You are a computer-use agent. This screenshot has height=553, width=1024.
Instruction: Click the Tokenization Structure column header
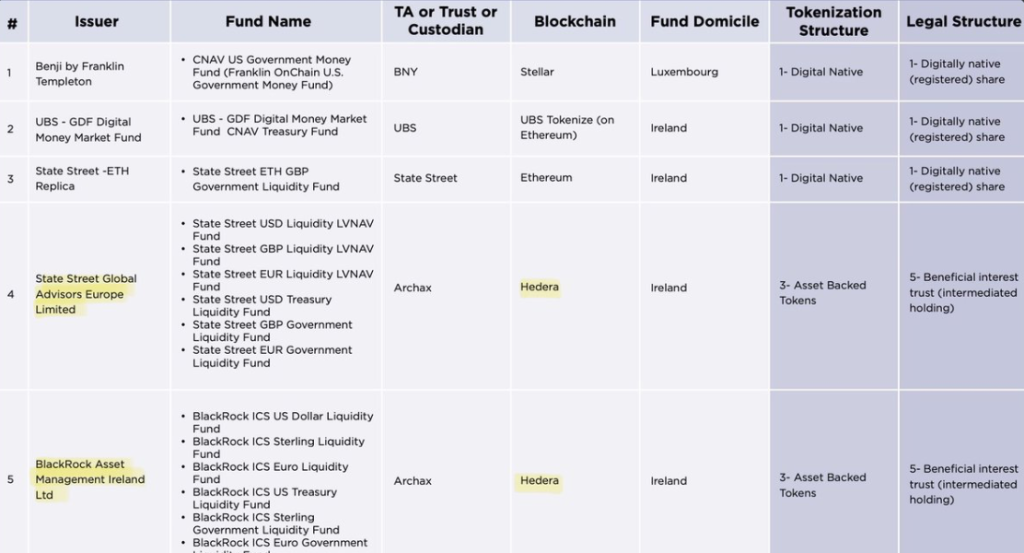pyautogui.click(x=834, y=21)
